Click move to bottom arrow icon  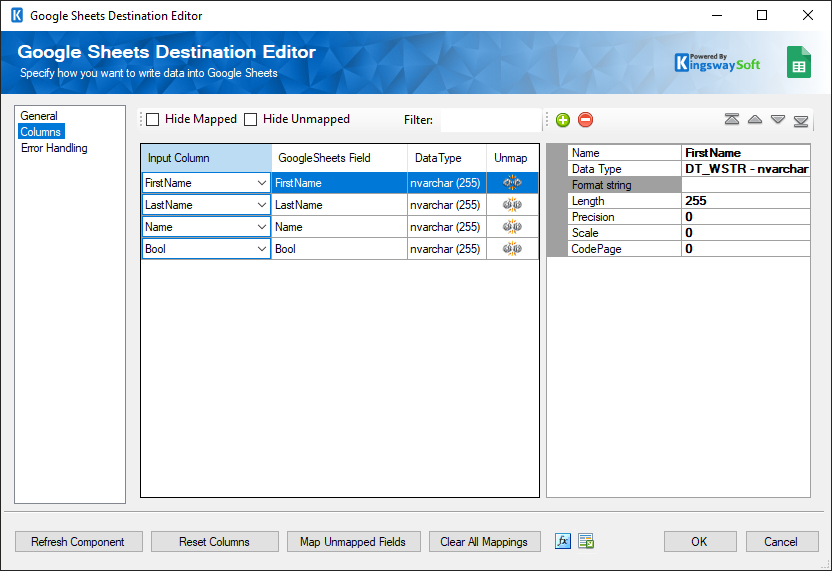[x=801, y=121]
